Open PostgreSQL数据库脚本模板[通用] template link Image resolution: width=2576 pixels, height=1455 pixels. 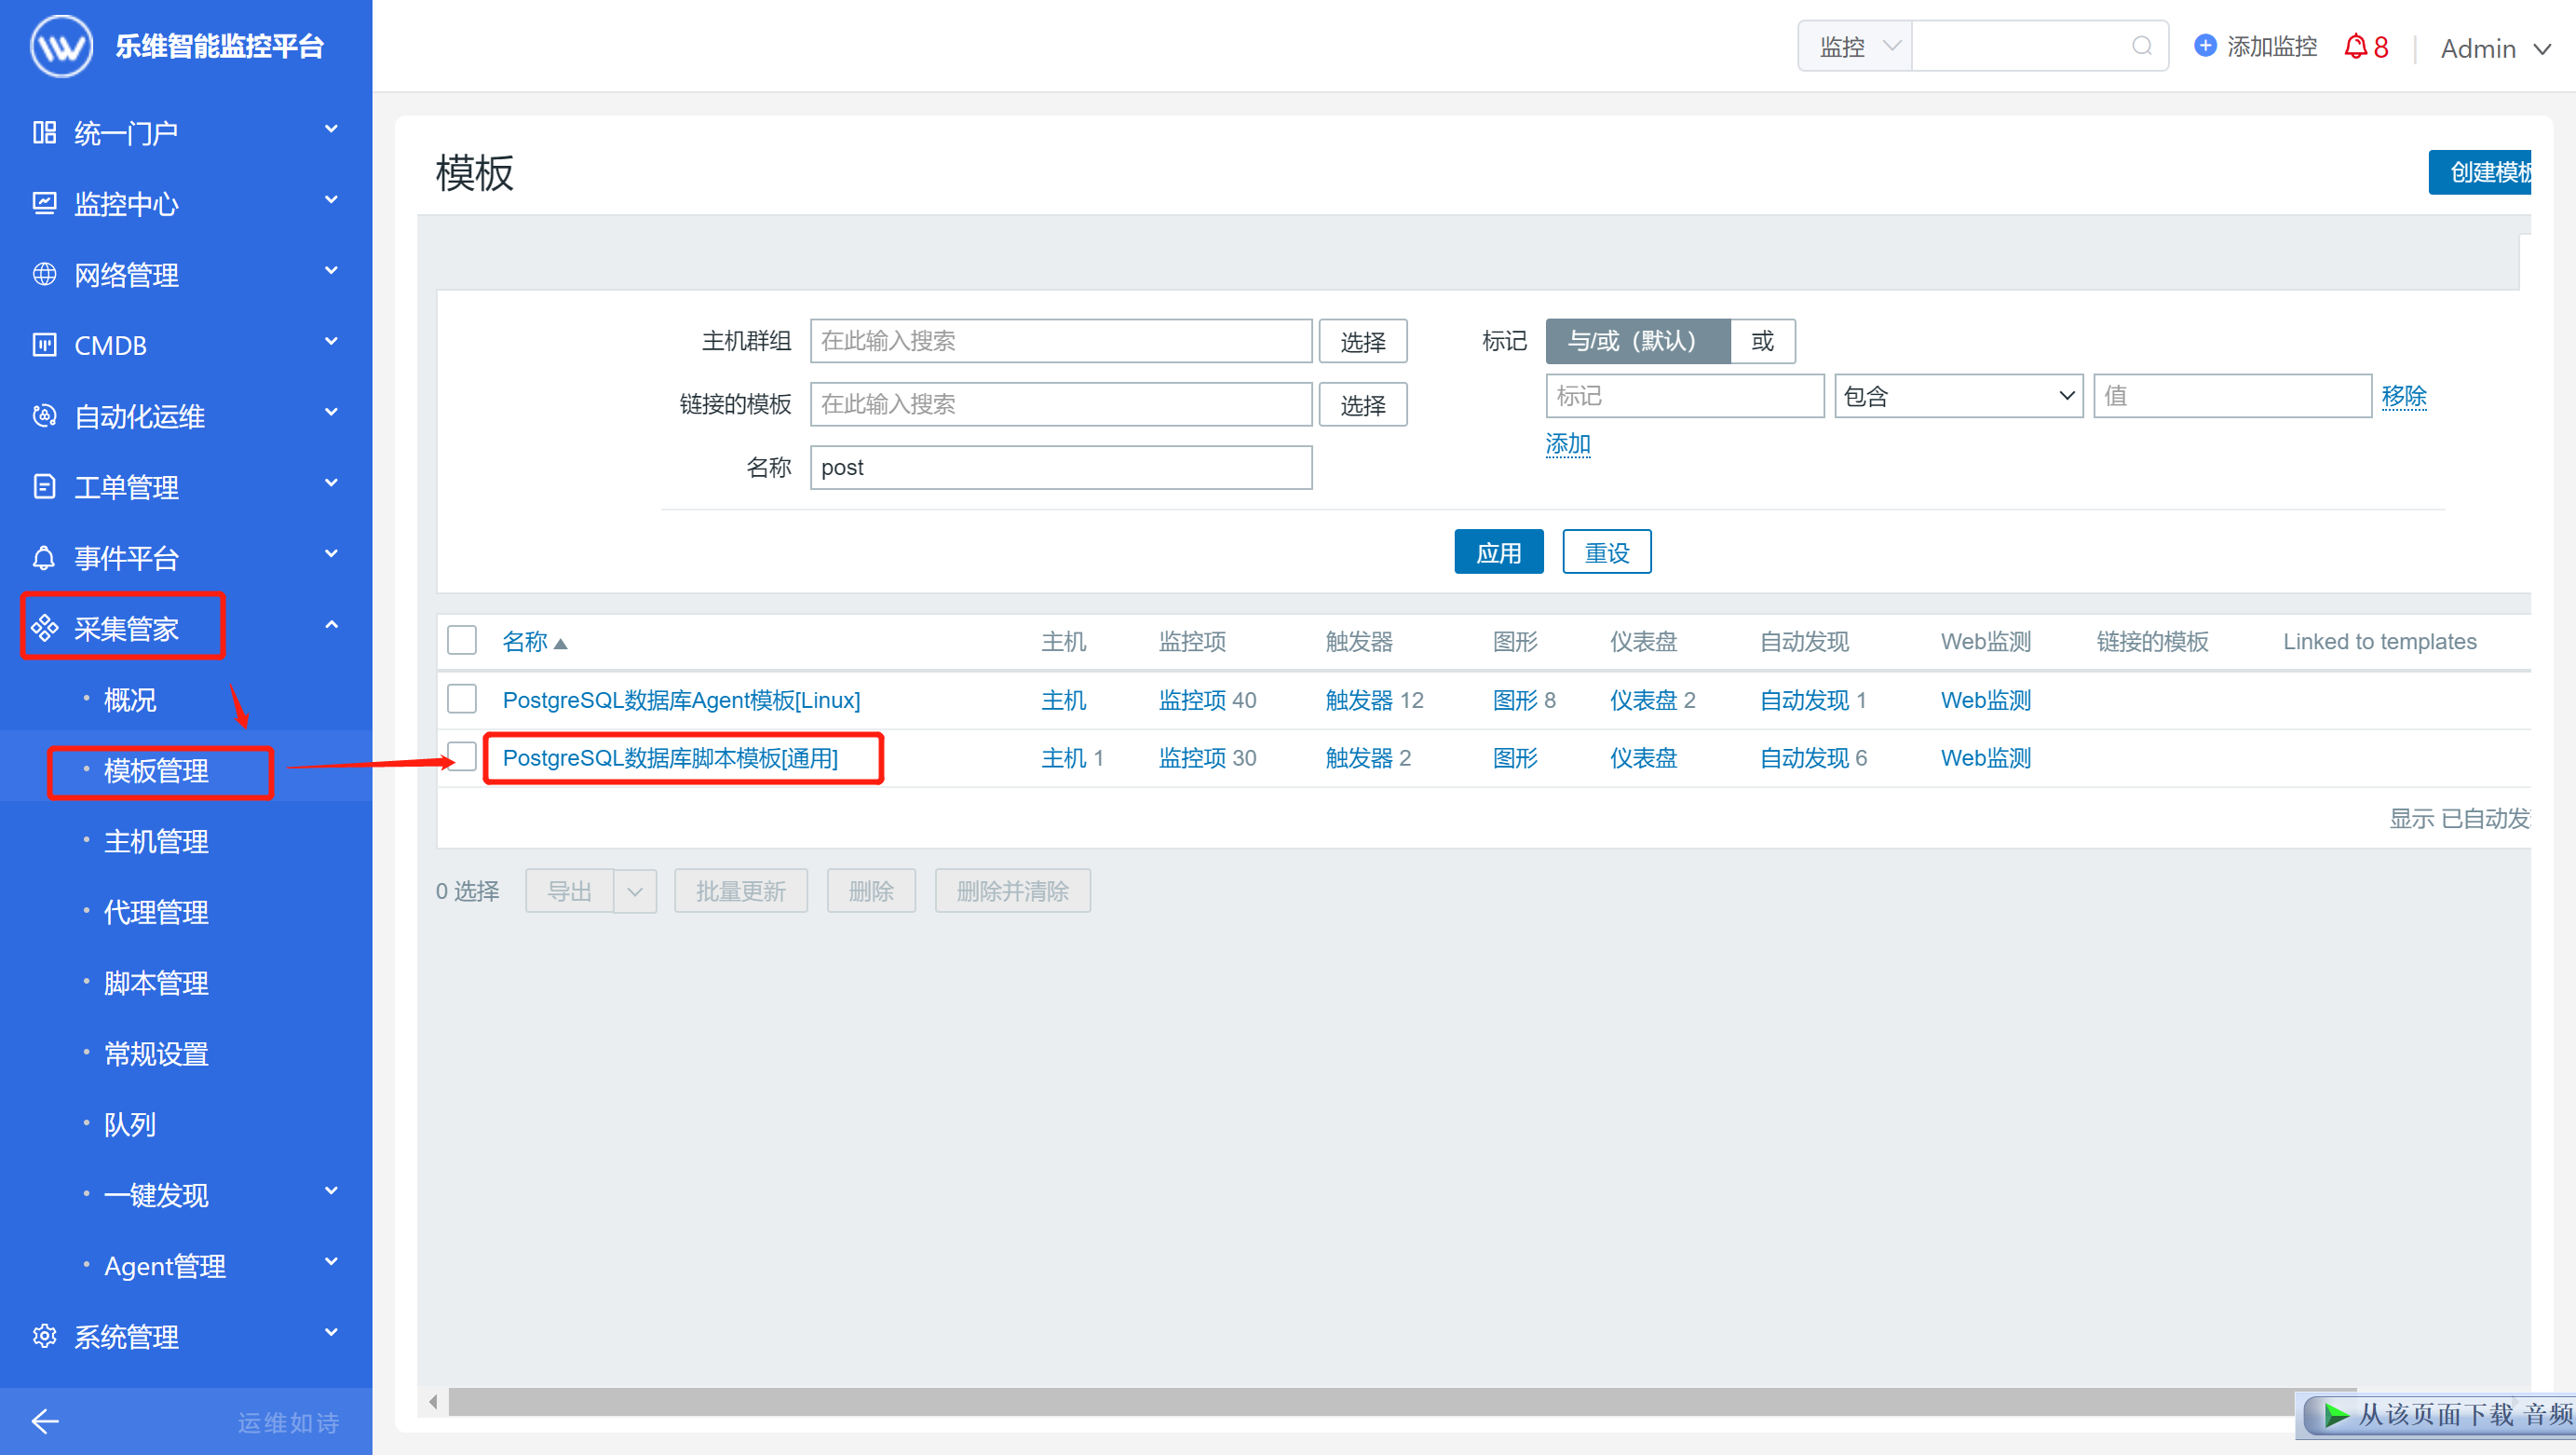pos(670,758)
